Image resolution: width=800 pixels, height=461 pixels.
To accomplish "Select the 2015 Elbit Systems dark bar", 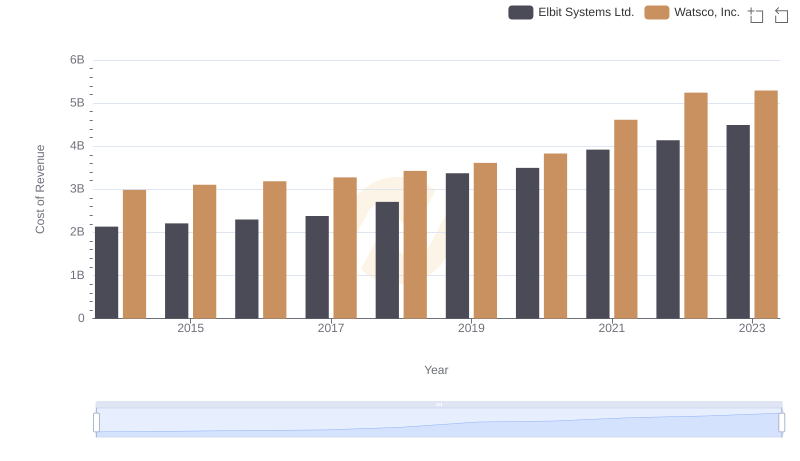I will (x=177, y=271).
